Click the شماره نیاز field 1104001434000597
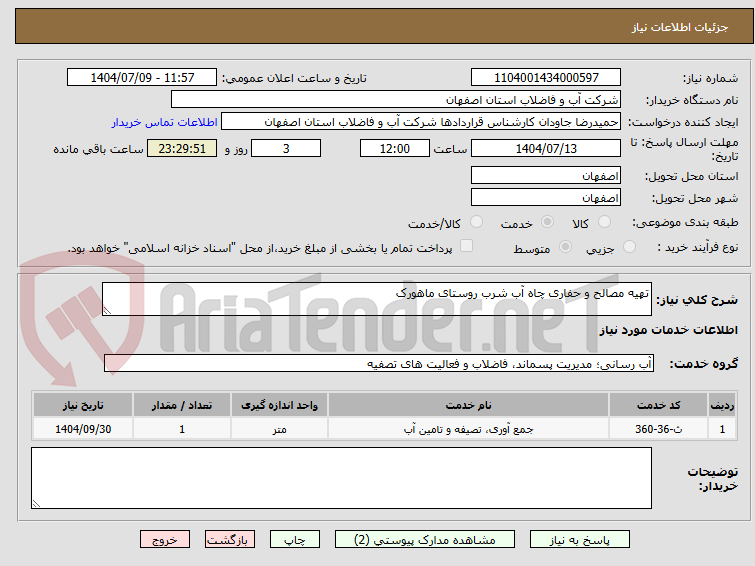The width and height of the screenshot is (755, 566). [546, 78]
